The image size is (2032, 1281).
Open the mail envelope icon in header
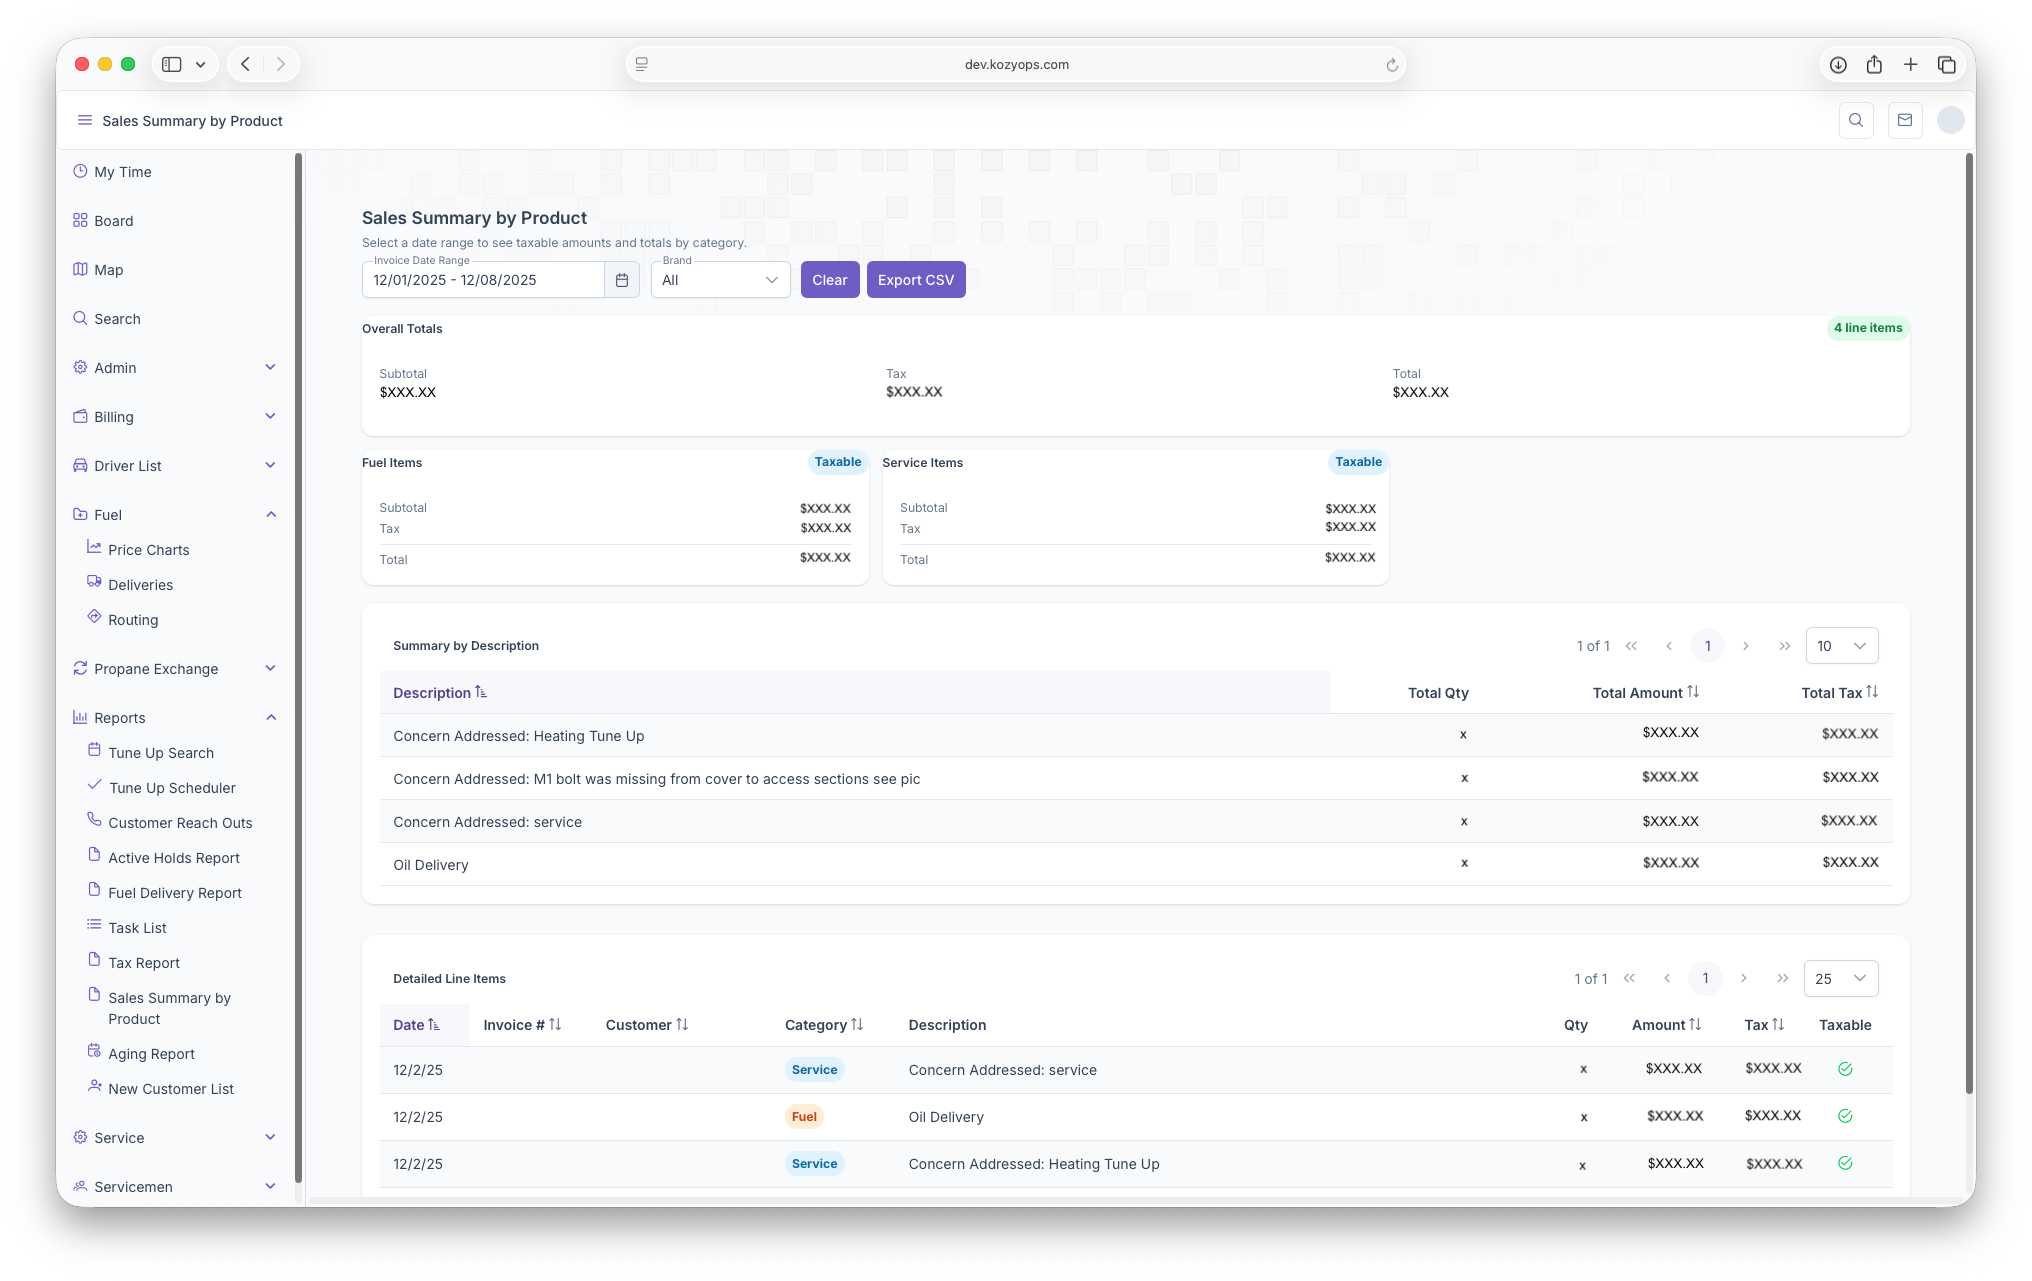1905,120
